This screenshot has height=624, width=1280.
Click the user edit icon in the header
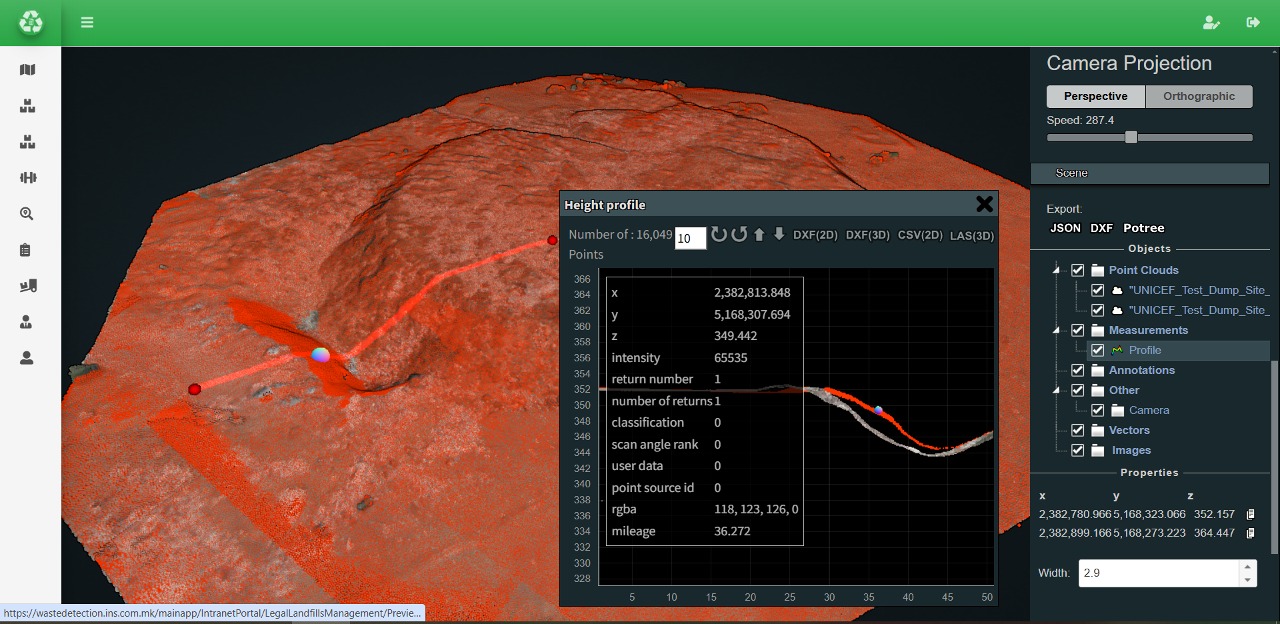[x=1211, y=22]
